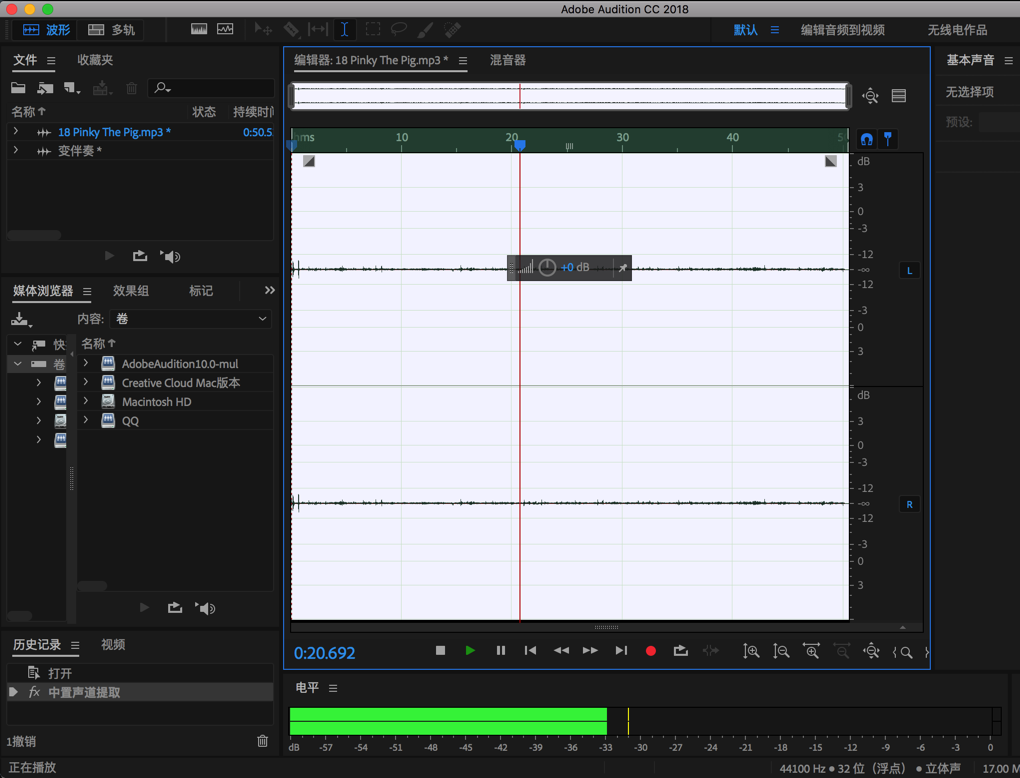Pin the HUD volume overlay

click(x=623, y=268)
